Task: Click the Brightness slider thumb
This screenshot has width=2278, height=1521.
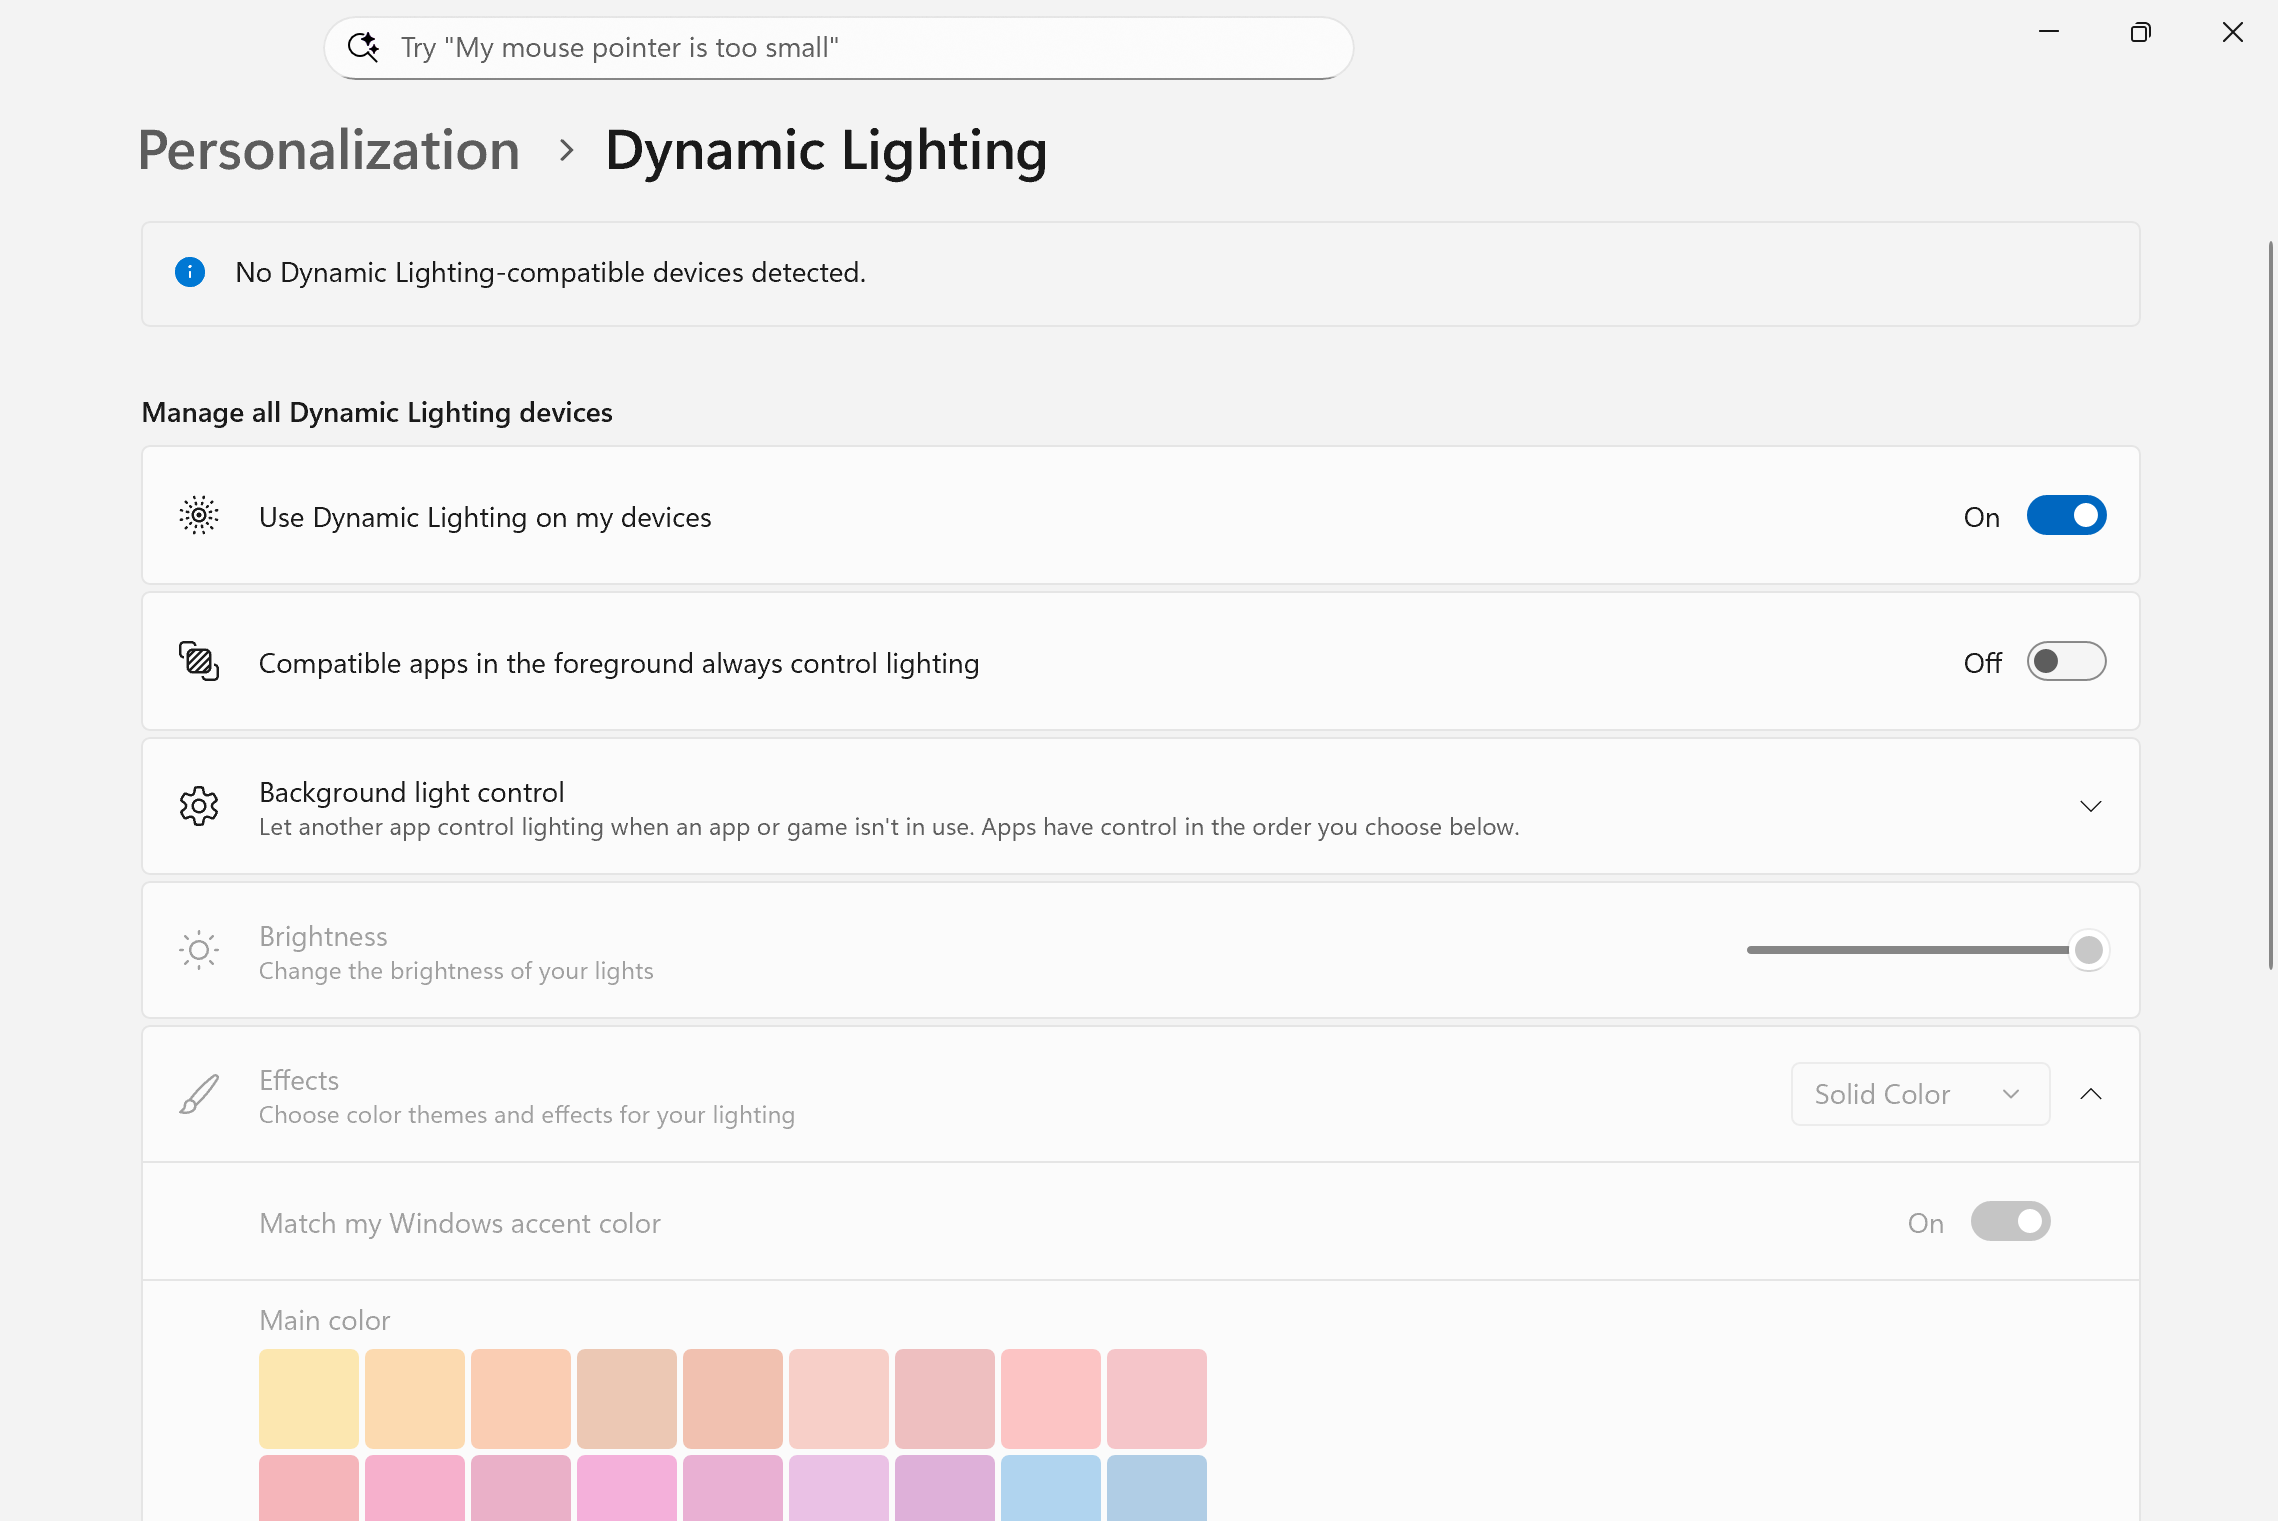Action: tap(2088, 950)
